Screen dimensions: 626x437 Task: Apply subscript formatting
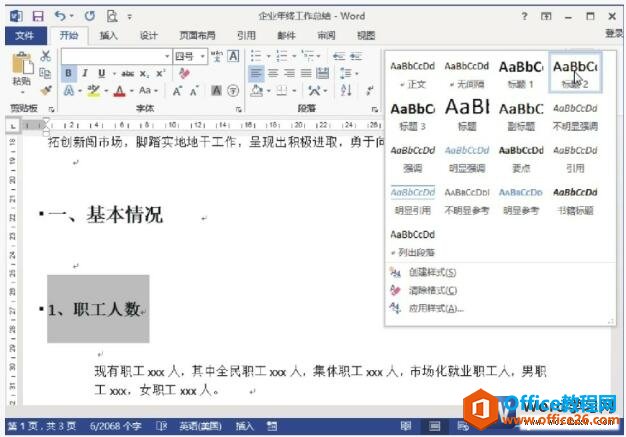point(145,73)
